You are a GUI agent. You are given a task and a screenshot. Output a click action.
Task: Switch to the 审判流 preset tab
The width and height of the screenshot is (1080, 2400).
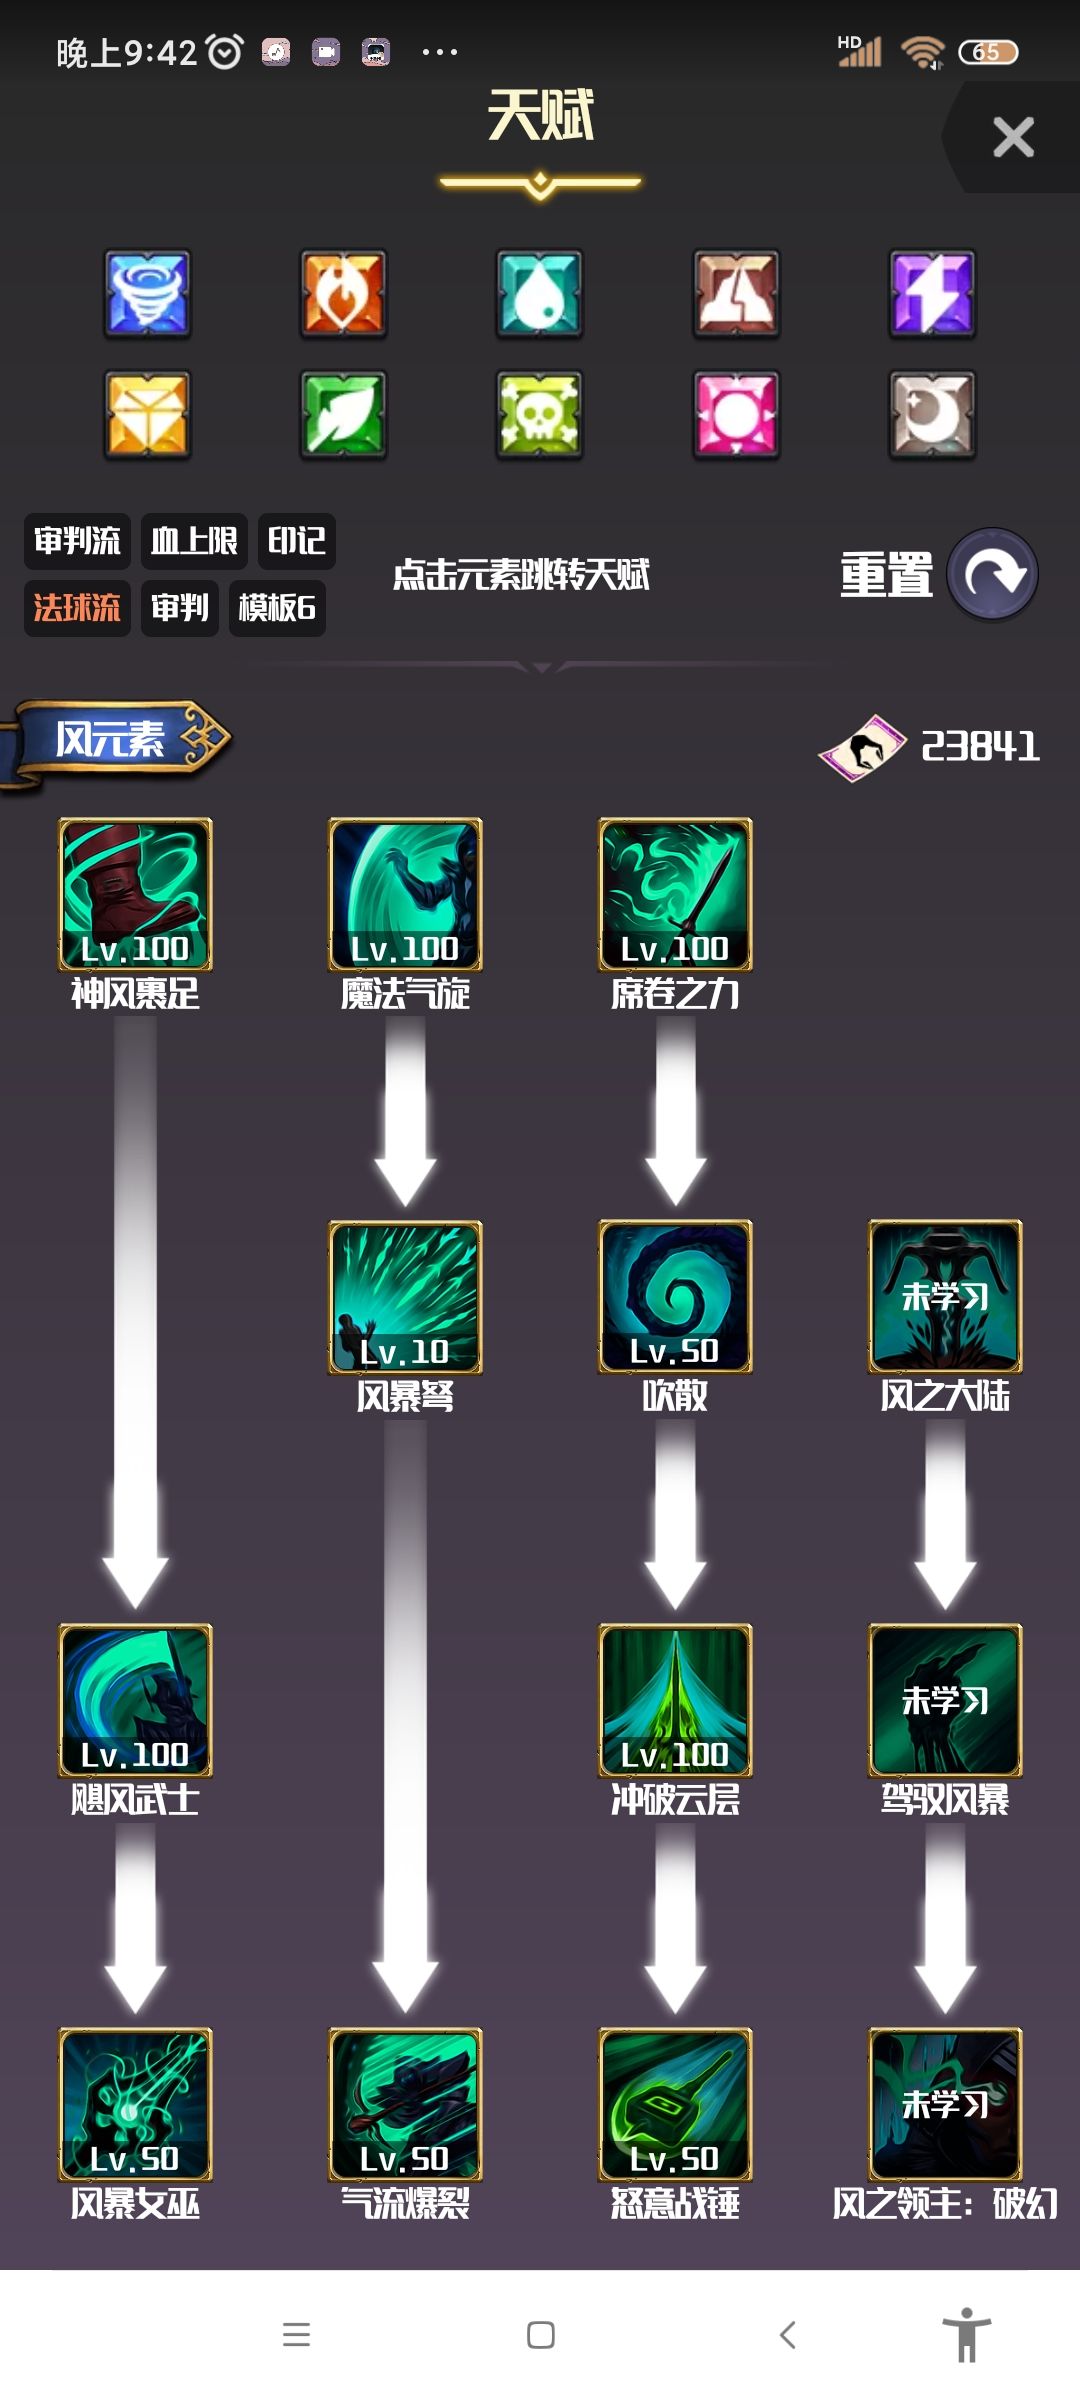(x=77, y=541)
